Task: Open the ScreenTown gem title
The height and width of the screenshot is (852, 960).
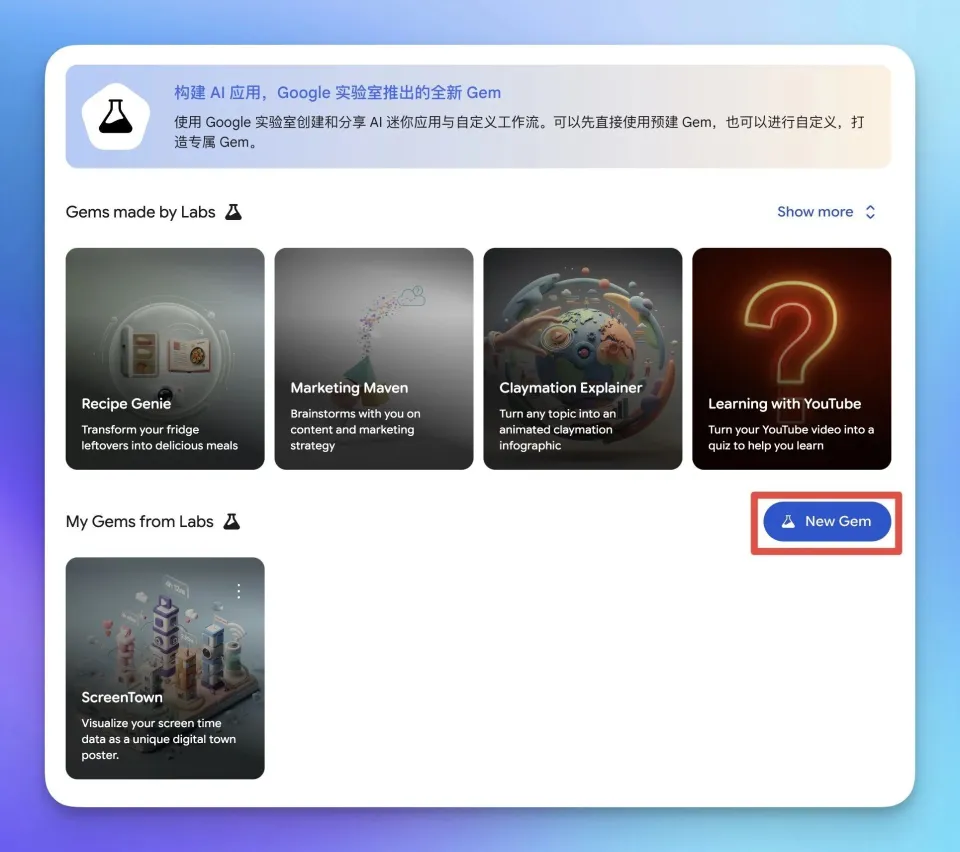Action: pos(122,697)
